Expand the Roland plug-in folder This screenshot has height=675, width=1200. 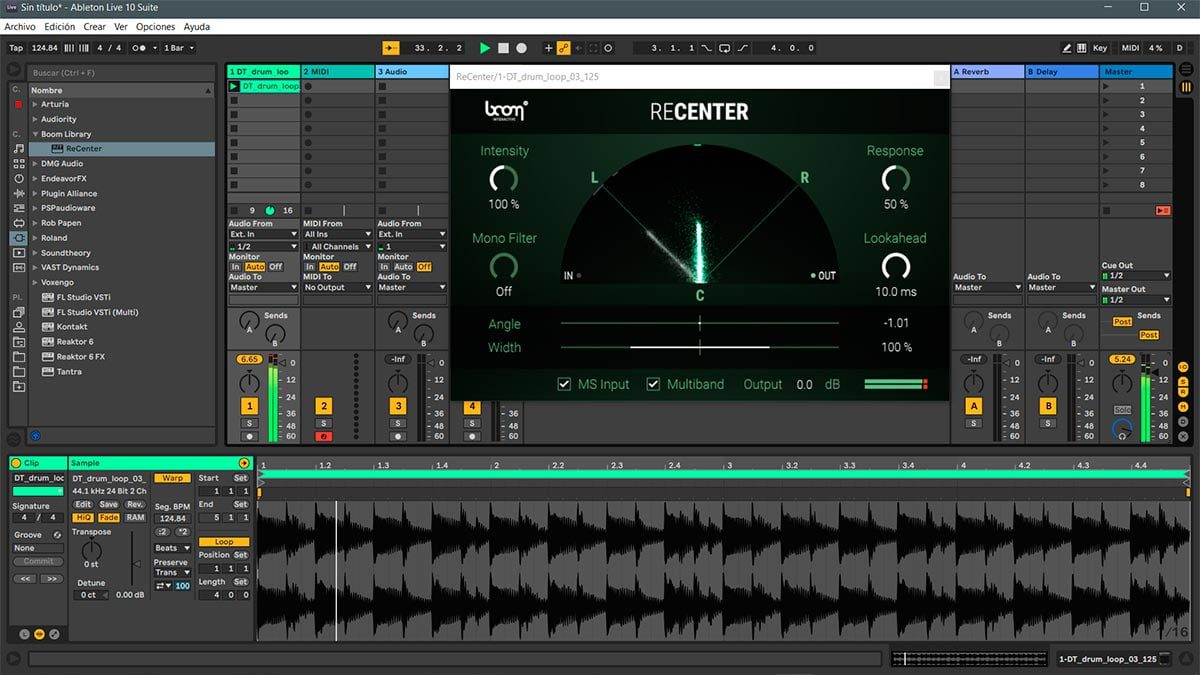[36, 238]
